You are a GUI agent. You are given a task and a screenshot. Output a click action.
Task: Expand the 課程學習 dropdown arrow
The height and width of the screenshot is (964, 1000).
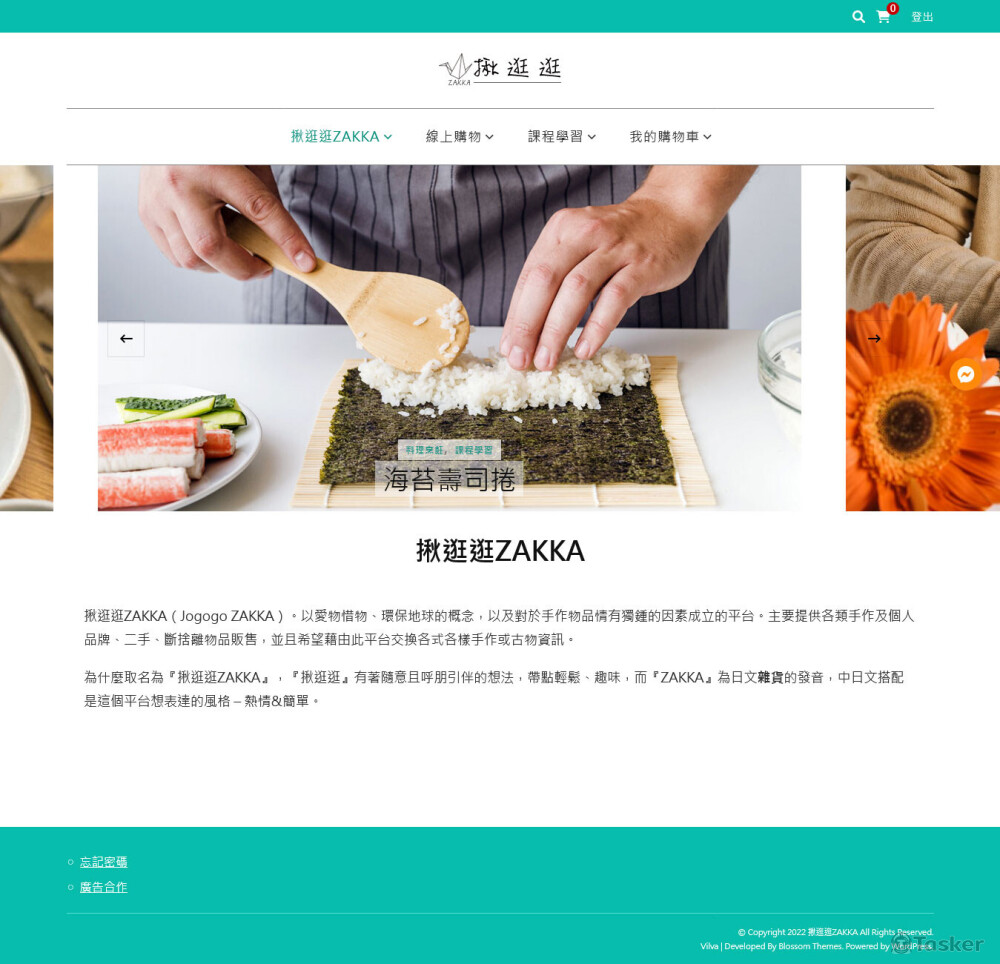click(x=592, y=136)
